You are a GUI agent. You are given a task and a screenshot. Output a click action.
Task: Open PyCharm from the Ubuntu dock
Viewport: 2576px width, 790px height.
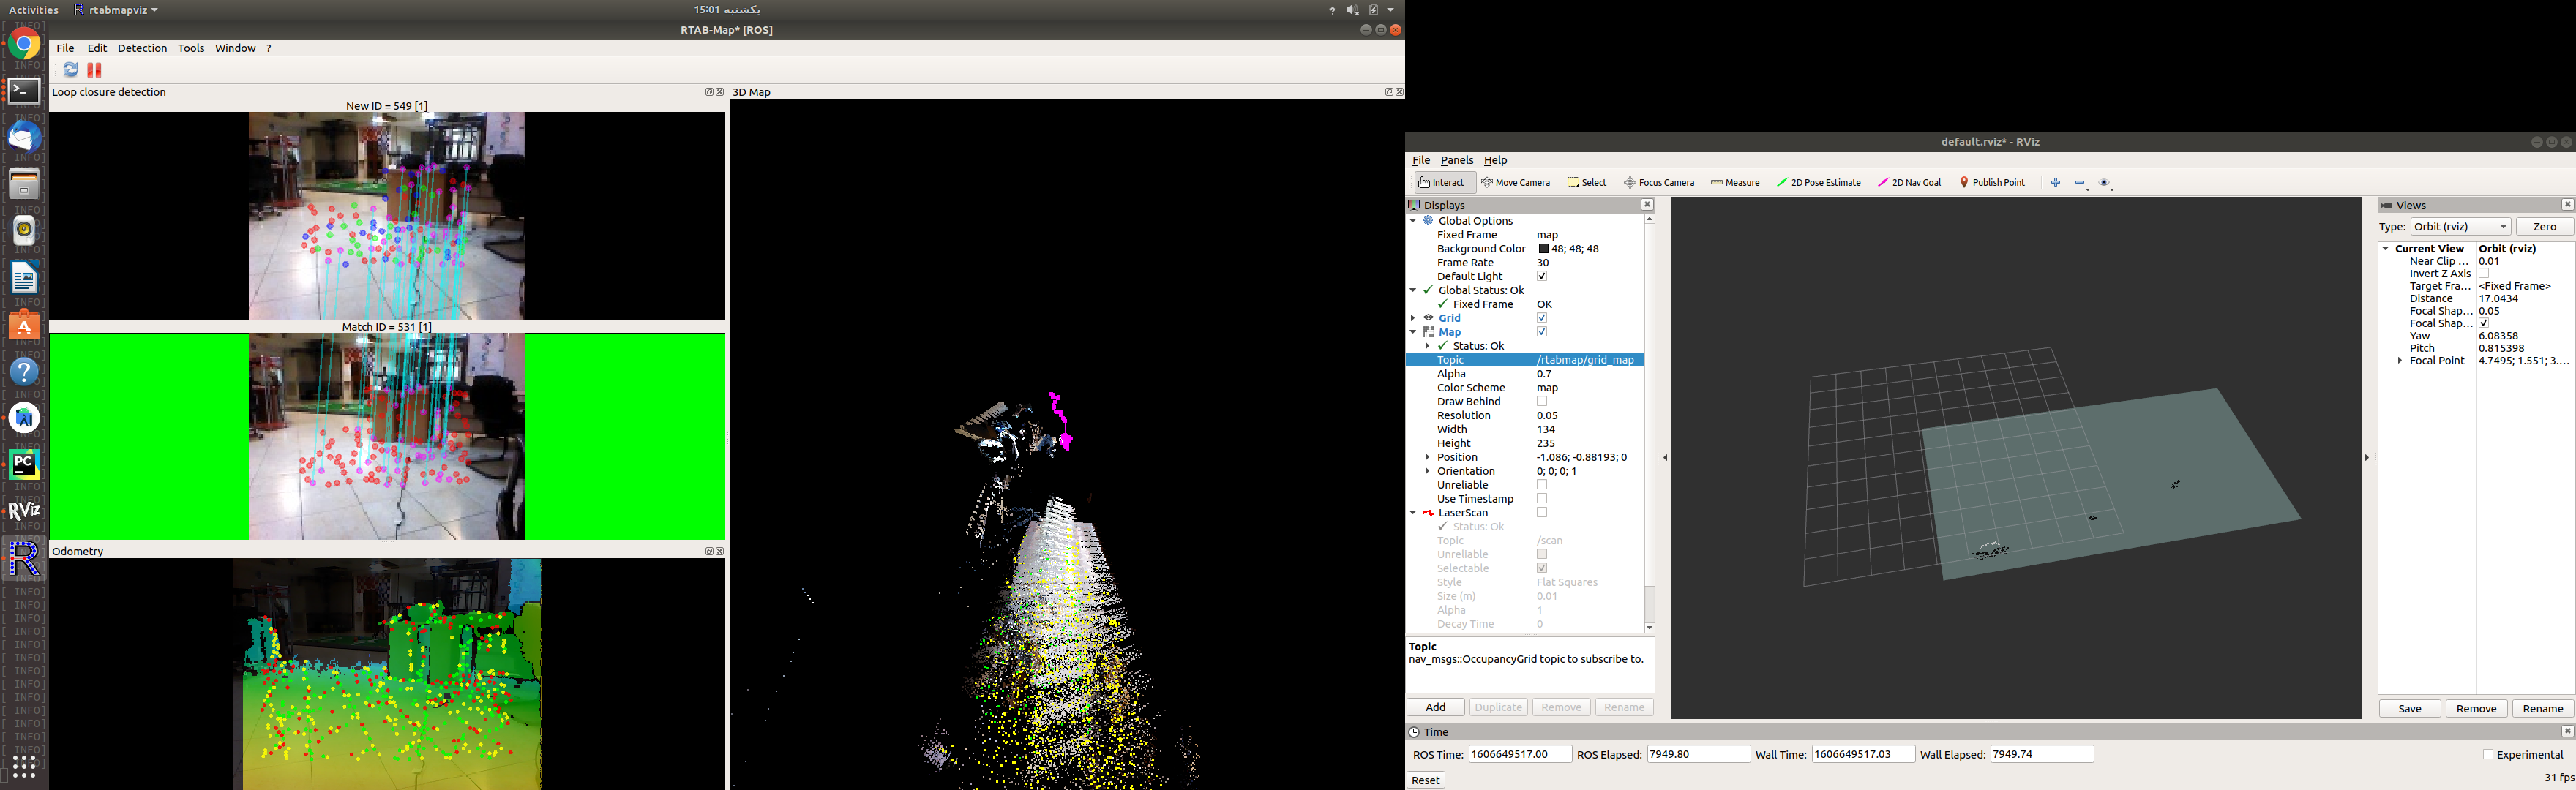(24, 464)
